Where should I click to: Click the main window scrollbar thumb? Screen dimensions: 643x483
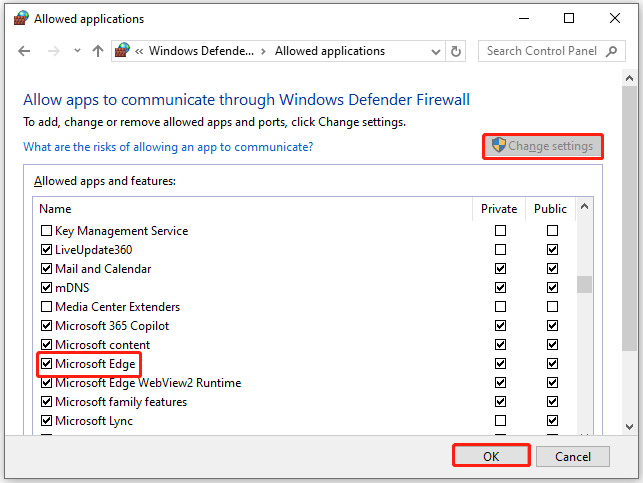(629, 218)
